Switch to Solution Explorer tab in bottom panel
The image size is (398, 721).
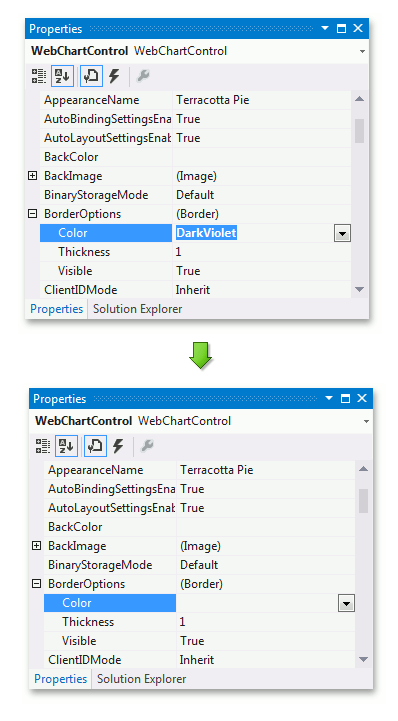142,679
